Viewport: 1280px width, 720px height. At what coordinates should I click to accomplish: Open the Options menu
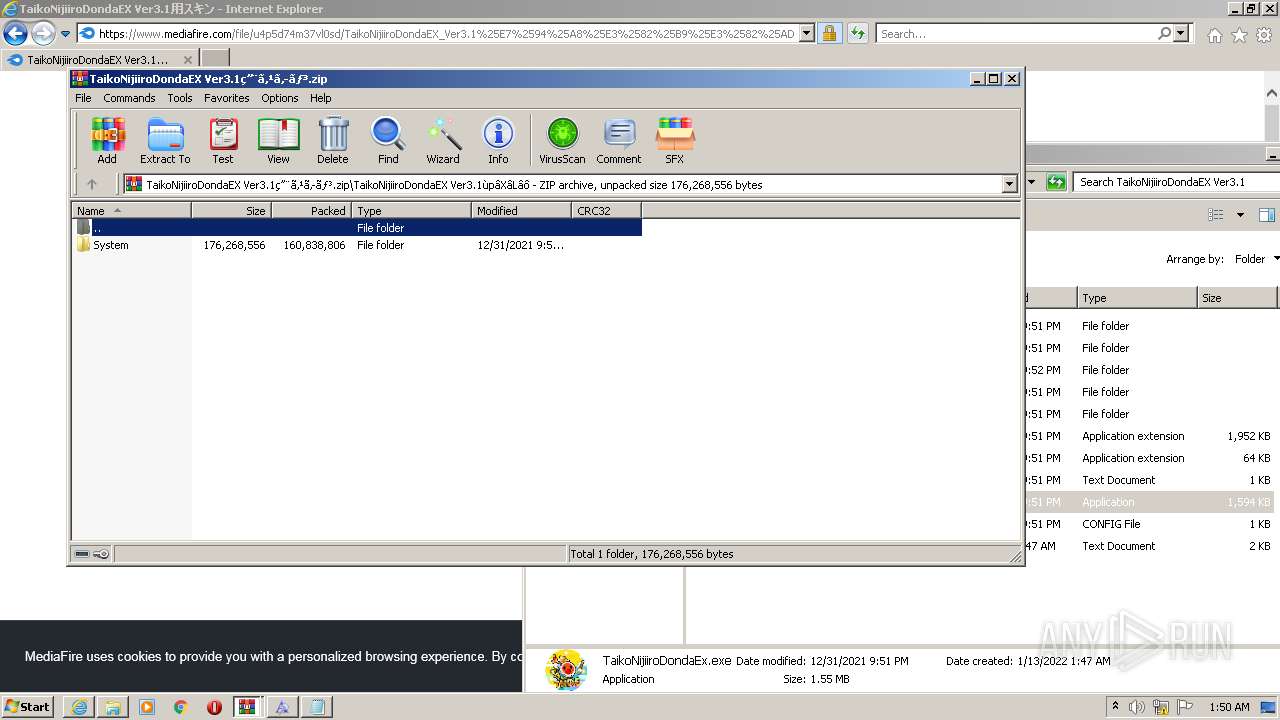(x=280, y=98)
